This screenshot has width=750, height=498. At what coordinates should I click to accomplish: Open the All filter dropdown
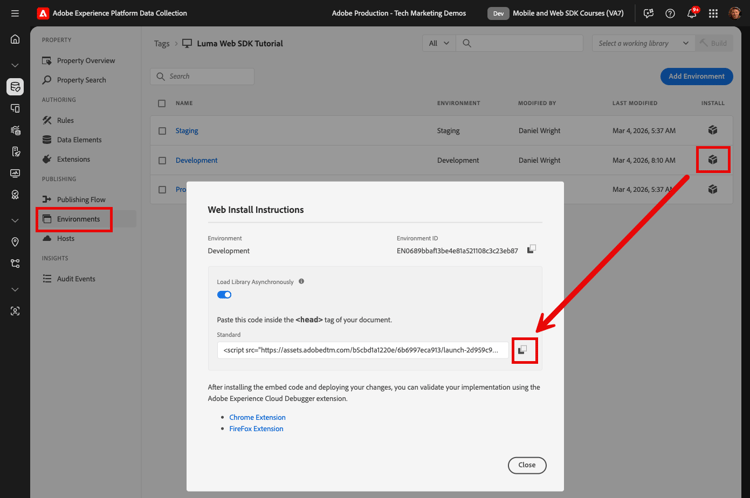pyautogui.click(x=439, y=43)
